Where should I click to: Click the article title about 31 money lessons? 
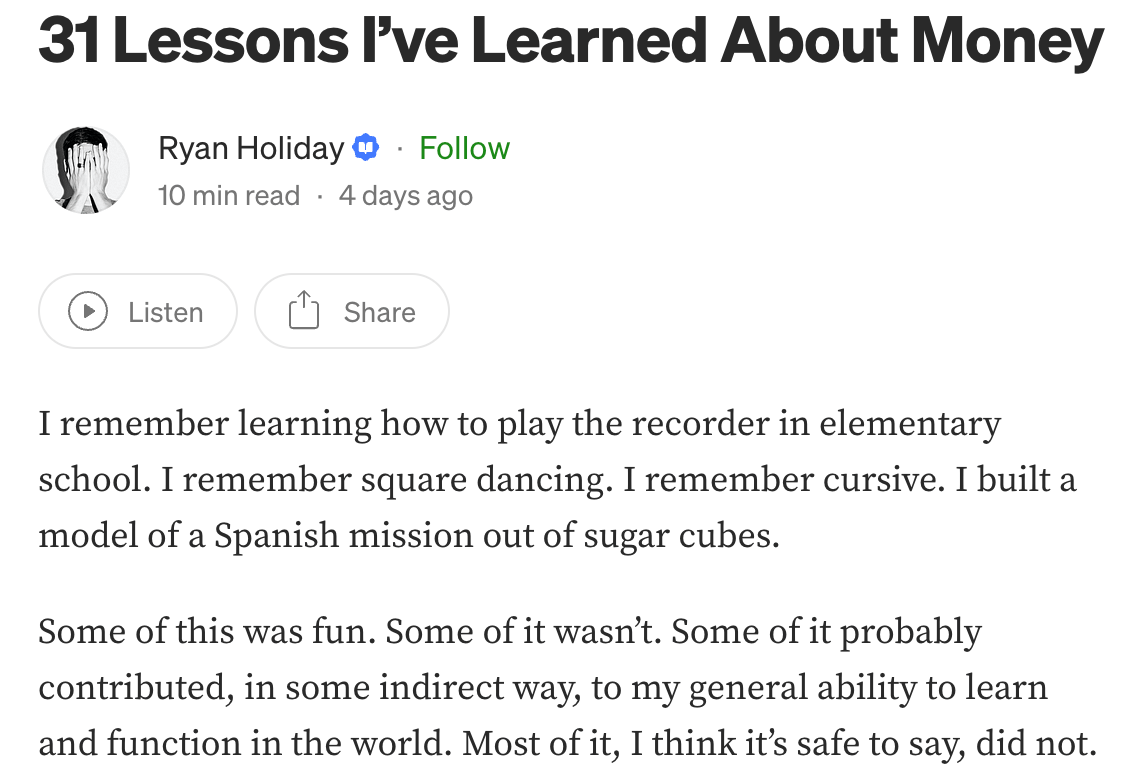click(570, 40)
